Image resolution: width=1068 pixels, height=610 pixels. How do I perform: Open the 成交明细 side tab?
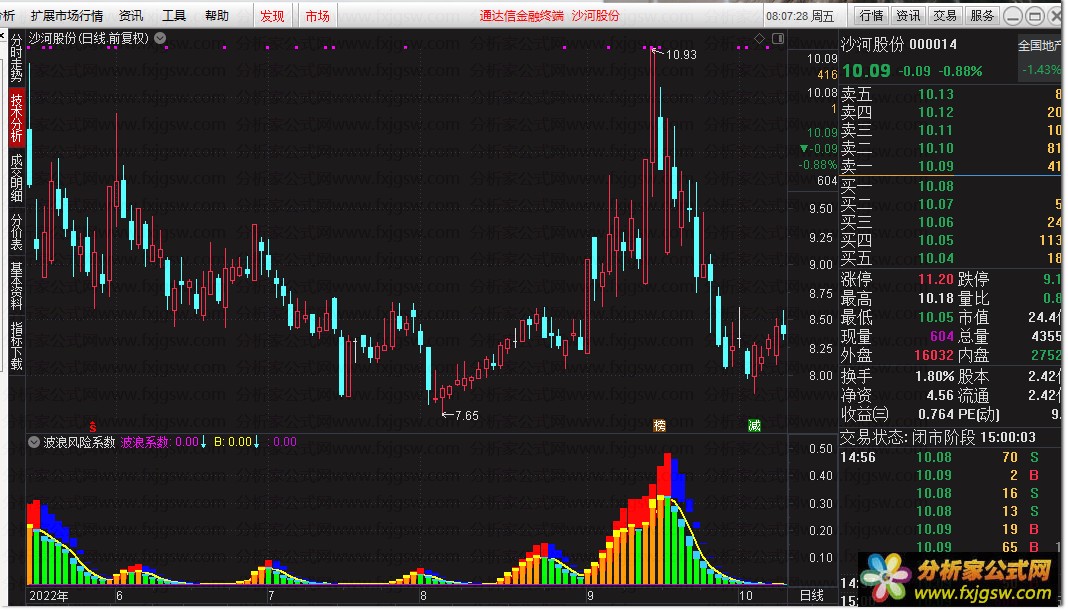[x=16, y=177]
